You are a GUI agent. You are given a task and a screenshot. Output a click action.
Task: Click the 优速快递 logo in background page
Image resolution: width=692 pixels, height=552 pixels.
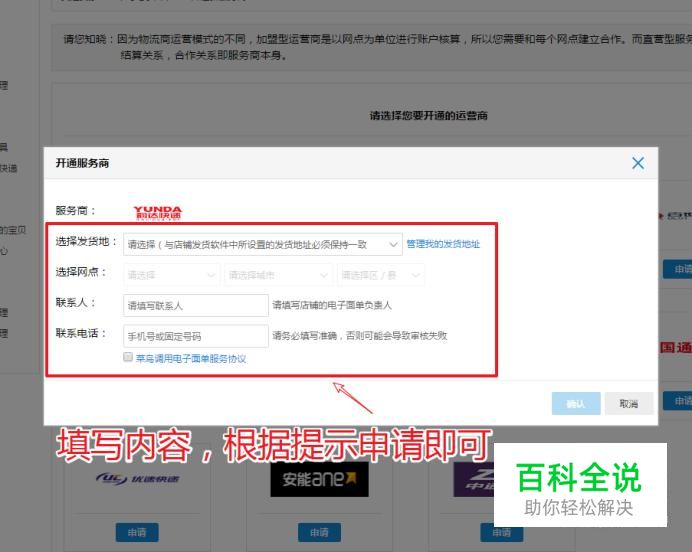(x=138, y=479)
